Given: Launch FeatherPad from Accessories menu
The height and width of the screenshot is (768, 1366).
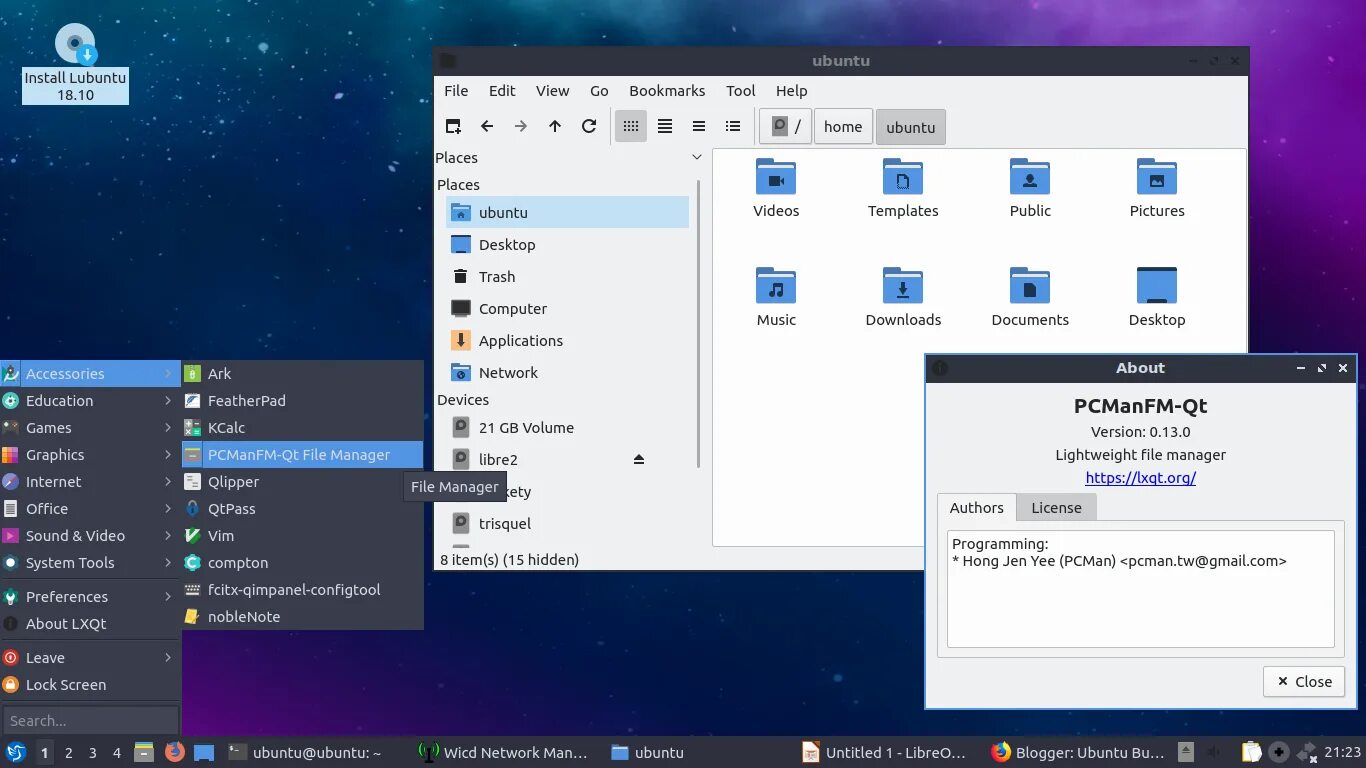Looking at the screenshot, I should click(x=302, y=400).
